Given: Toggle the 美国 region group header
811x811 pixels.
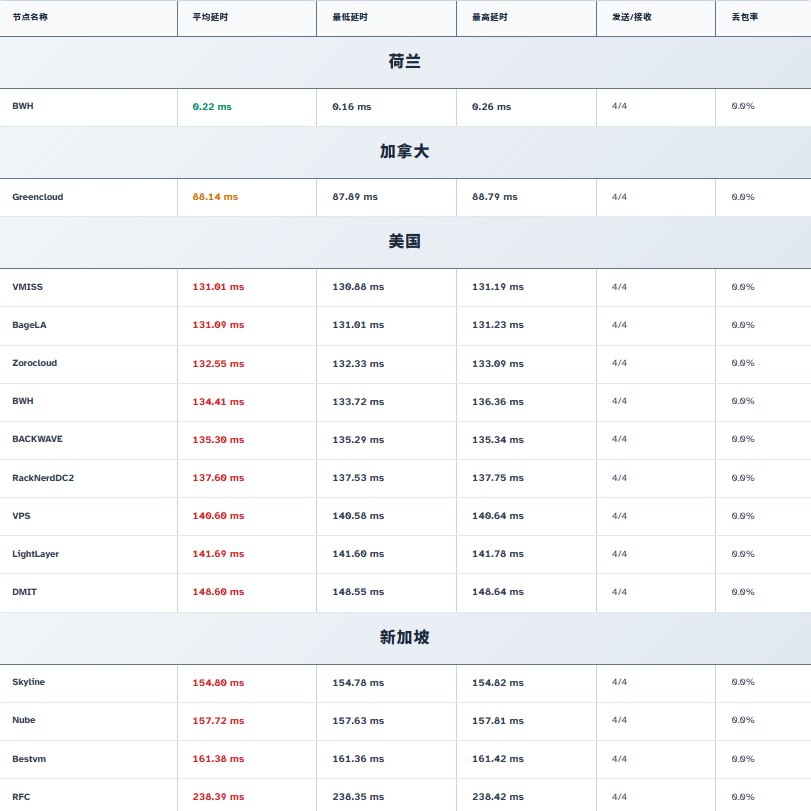Looking at the screenshot, I should pyautogui.click(x=405, y=242).
